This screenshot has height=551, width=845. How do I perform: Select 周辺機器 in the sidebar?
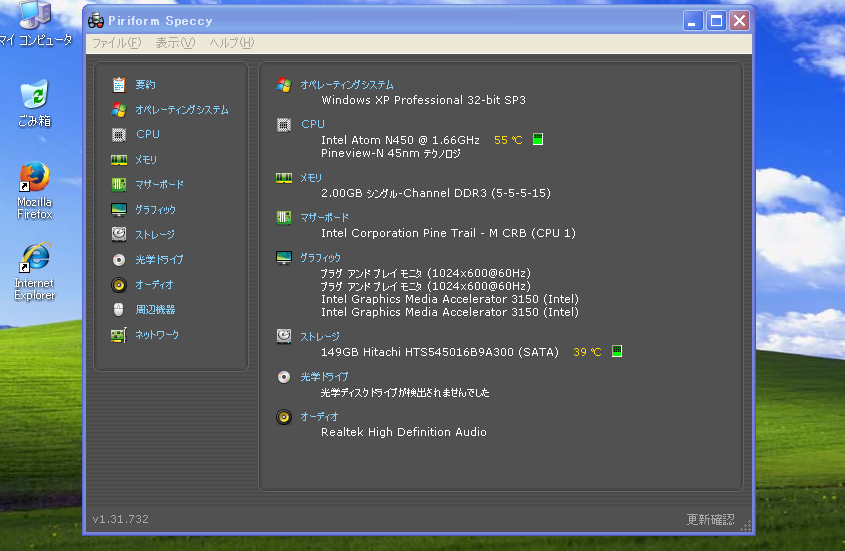point(155,309)
